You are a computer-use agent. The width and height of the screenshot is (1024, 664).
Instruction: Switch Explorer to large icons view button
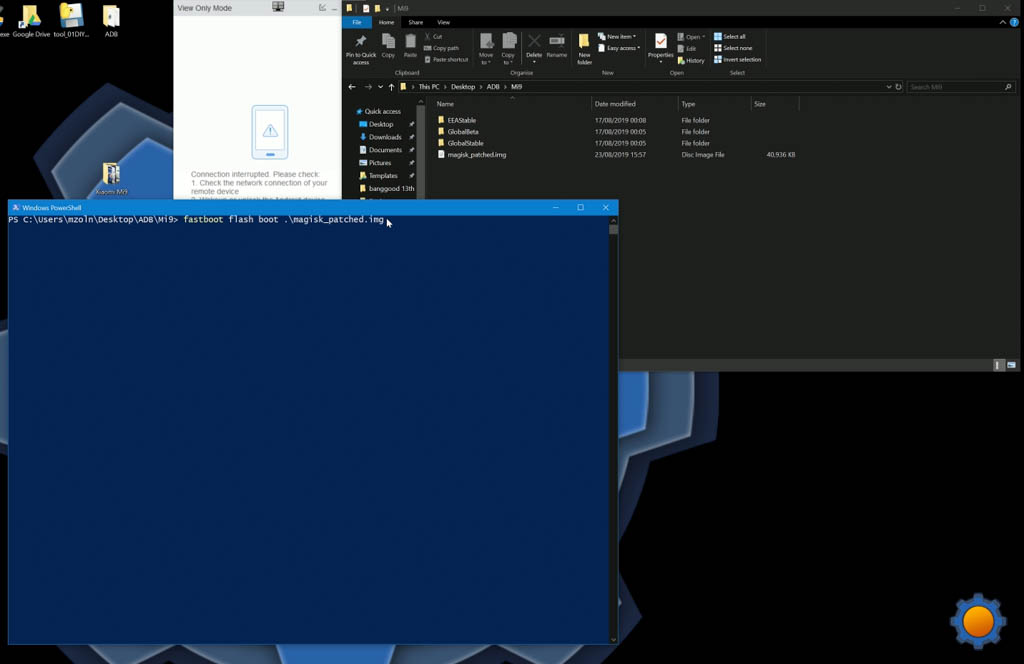pyautogui.click(x=1011, y=366)
